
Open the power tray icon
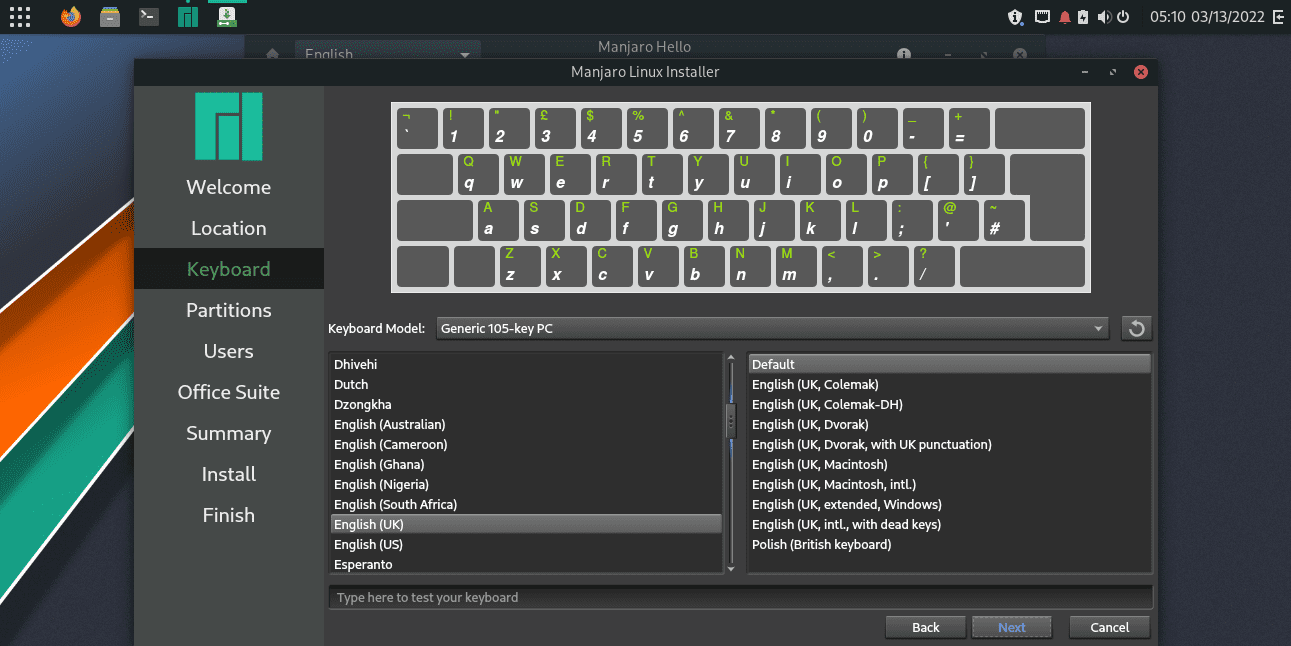(1123, 17)
